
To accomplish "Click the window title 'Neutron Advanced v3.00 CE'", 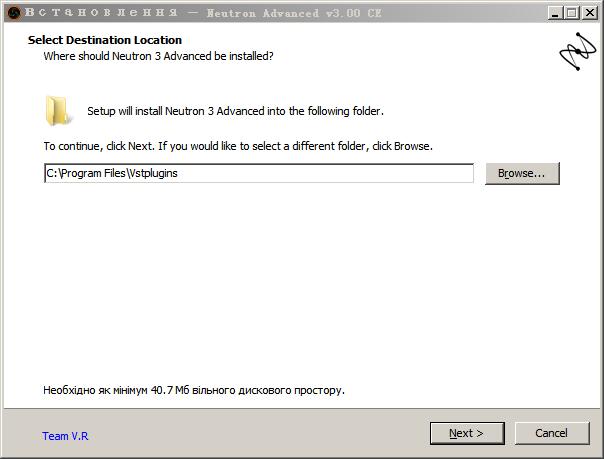I will click(x=294, y=13).
